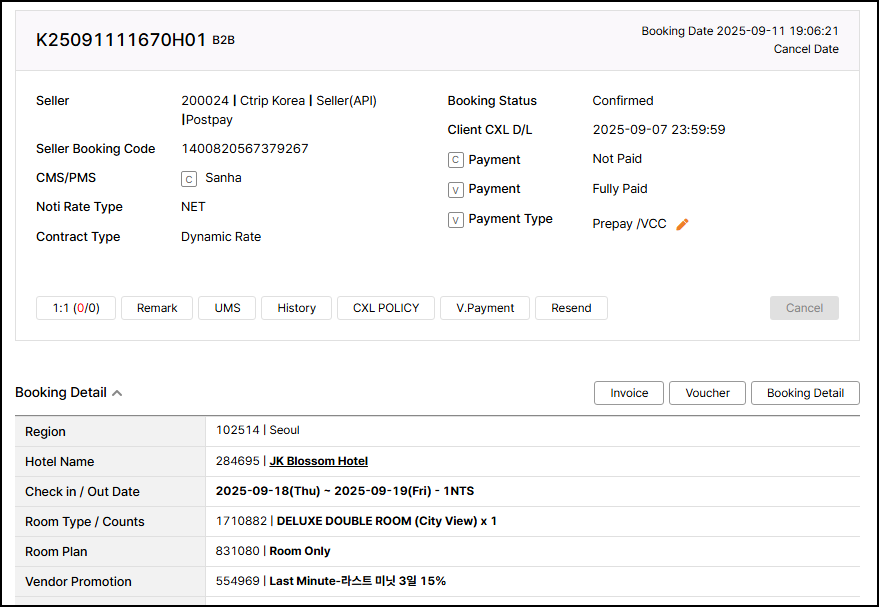Image resolution: width=879 pixels, height=607 pixels.
Task: Select booking number K25091111670H01
Action: coord(121,40)
